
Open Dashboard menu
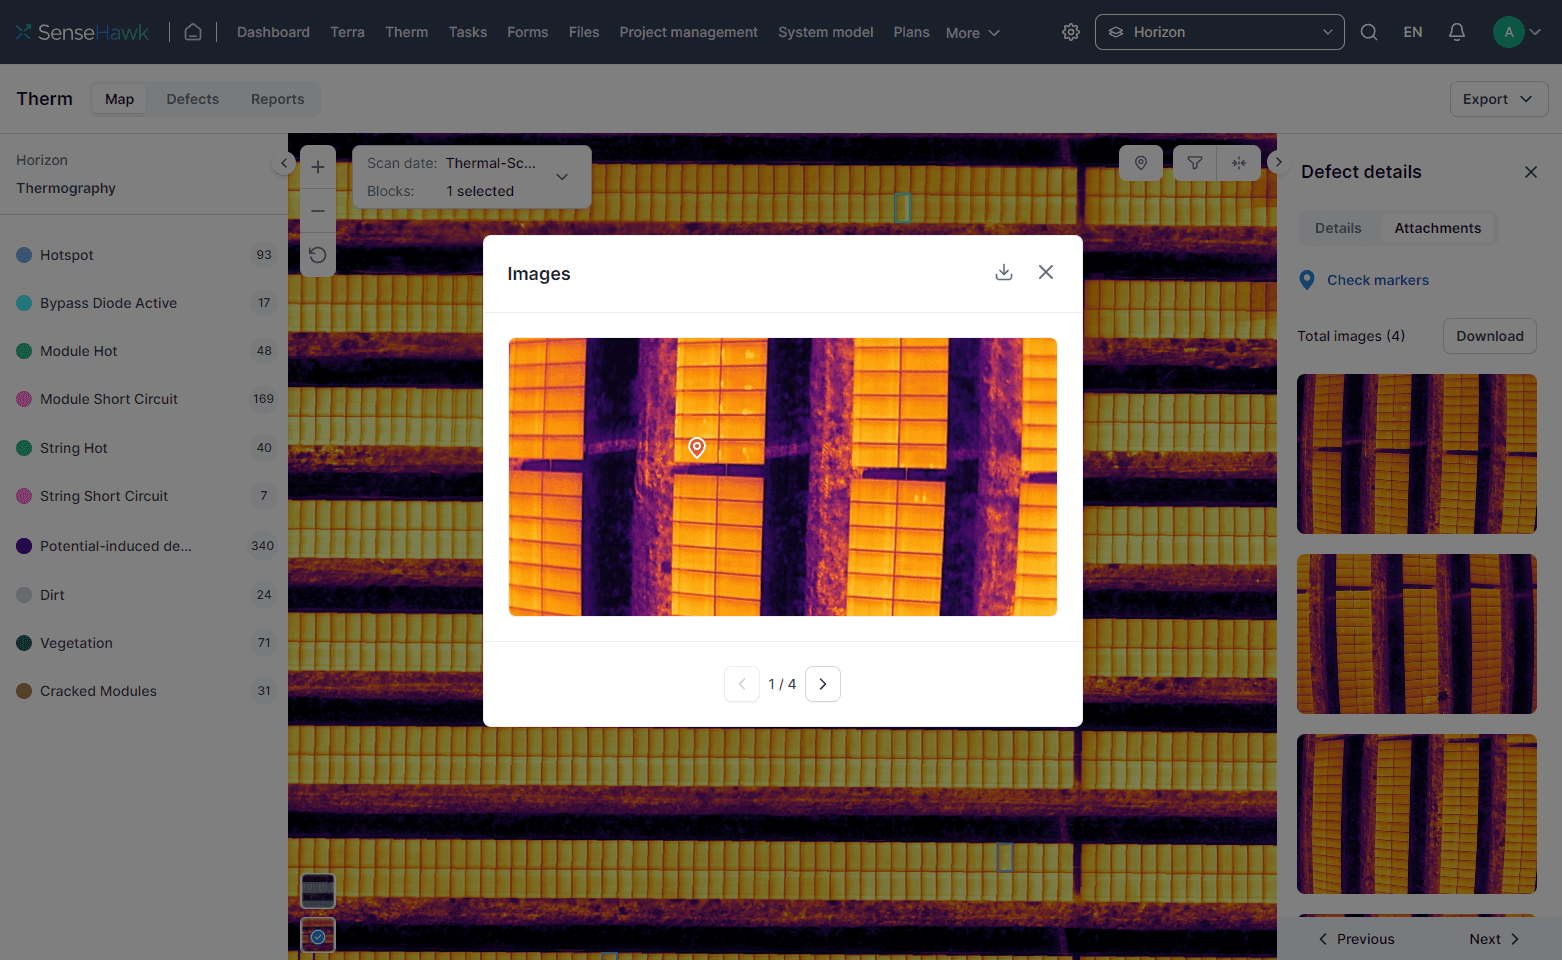(273, 32)
